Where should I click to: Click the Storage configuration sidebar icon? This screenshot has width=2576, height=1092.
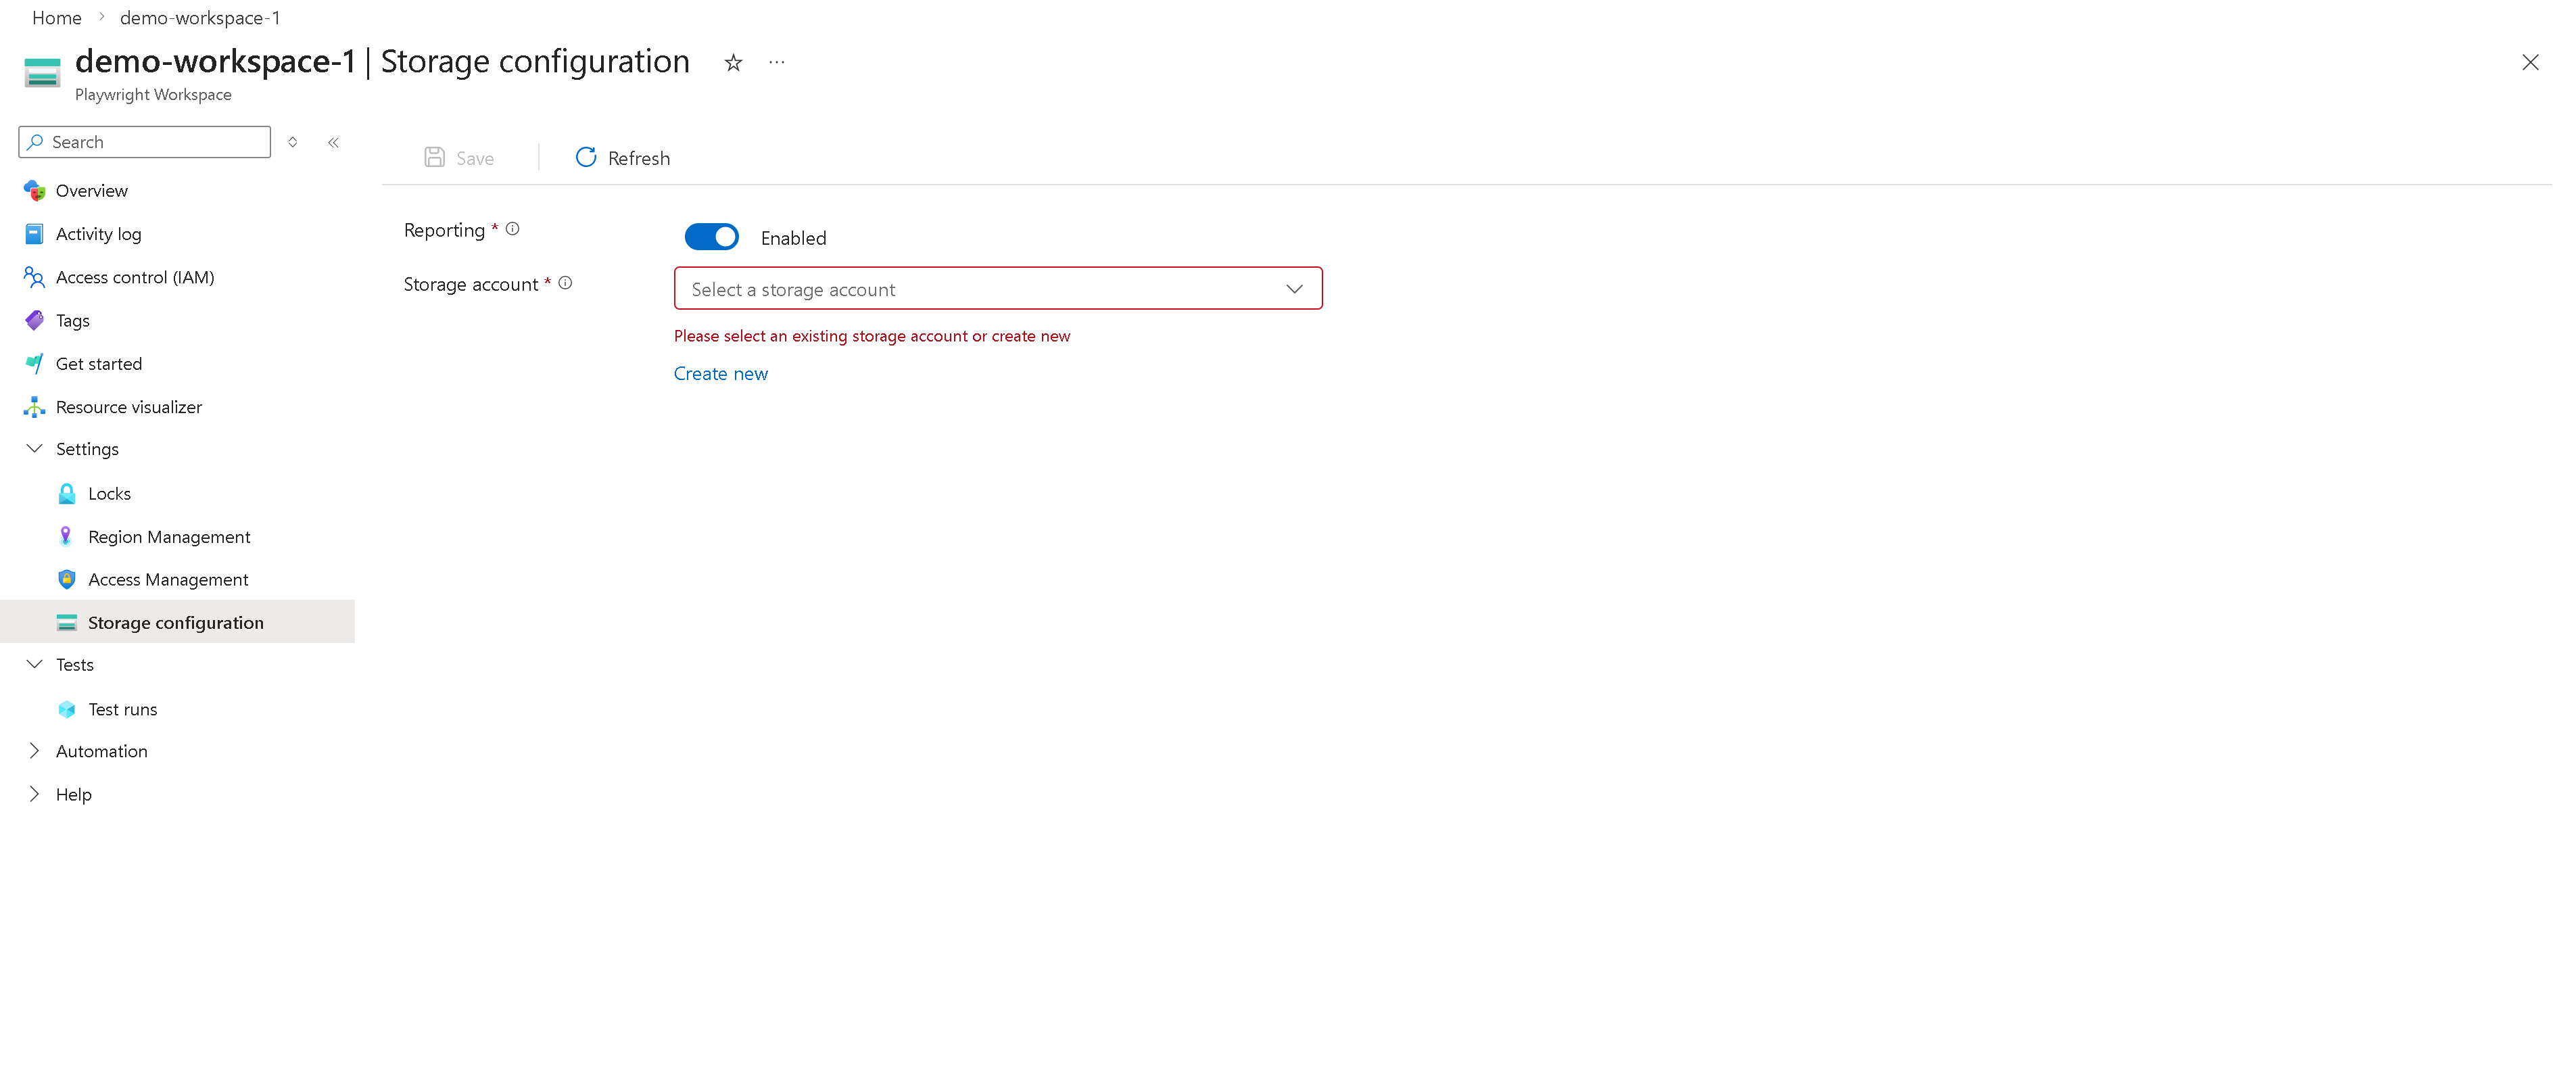[x=67, y=622]
